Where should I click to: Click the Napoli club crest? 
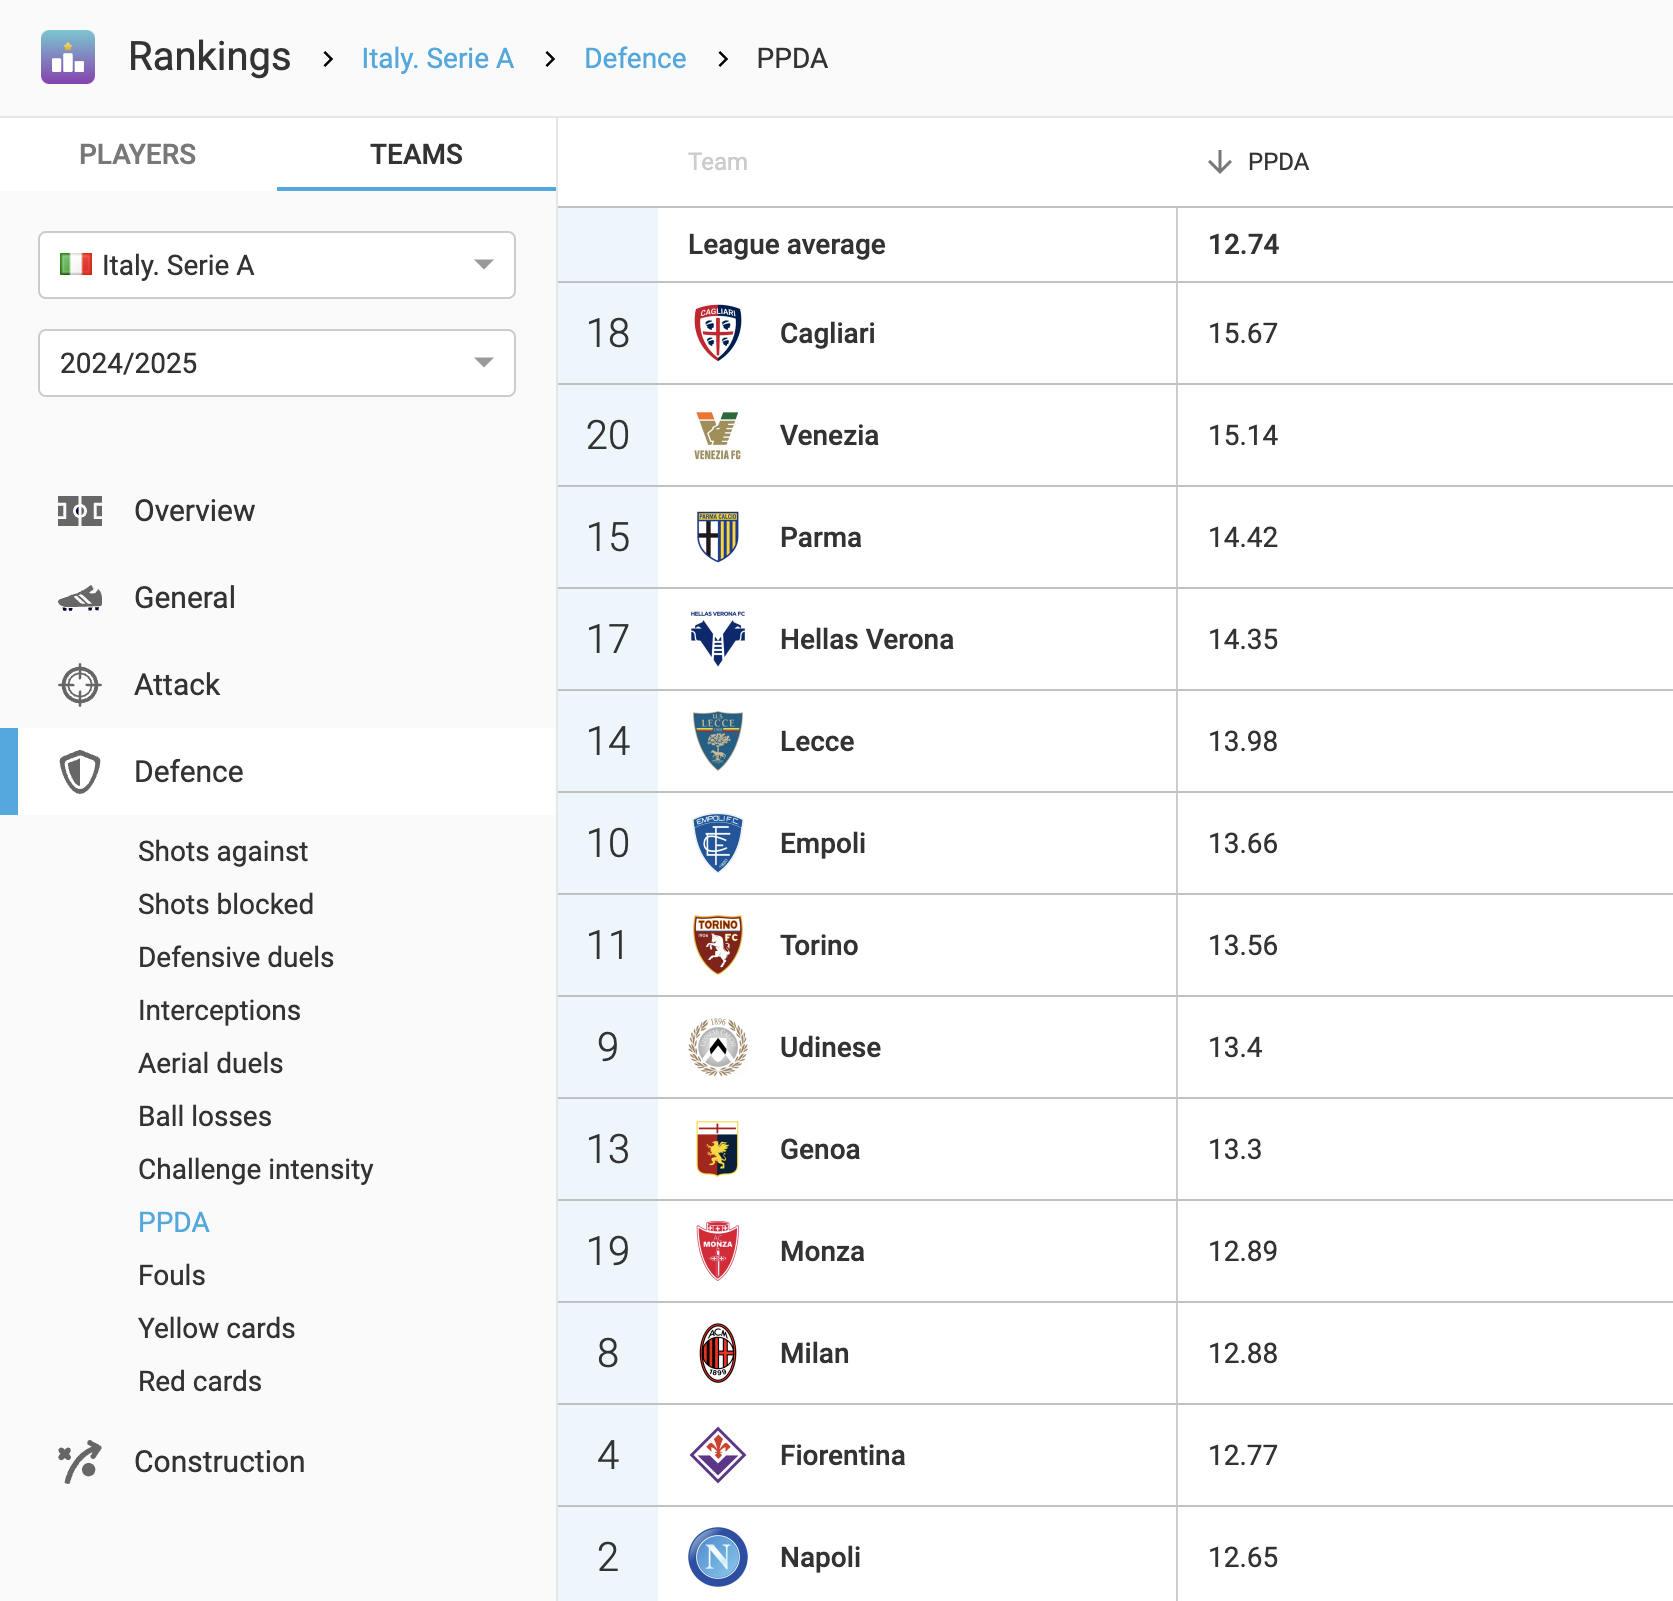click(717, 1557)
